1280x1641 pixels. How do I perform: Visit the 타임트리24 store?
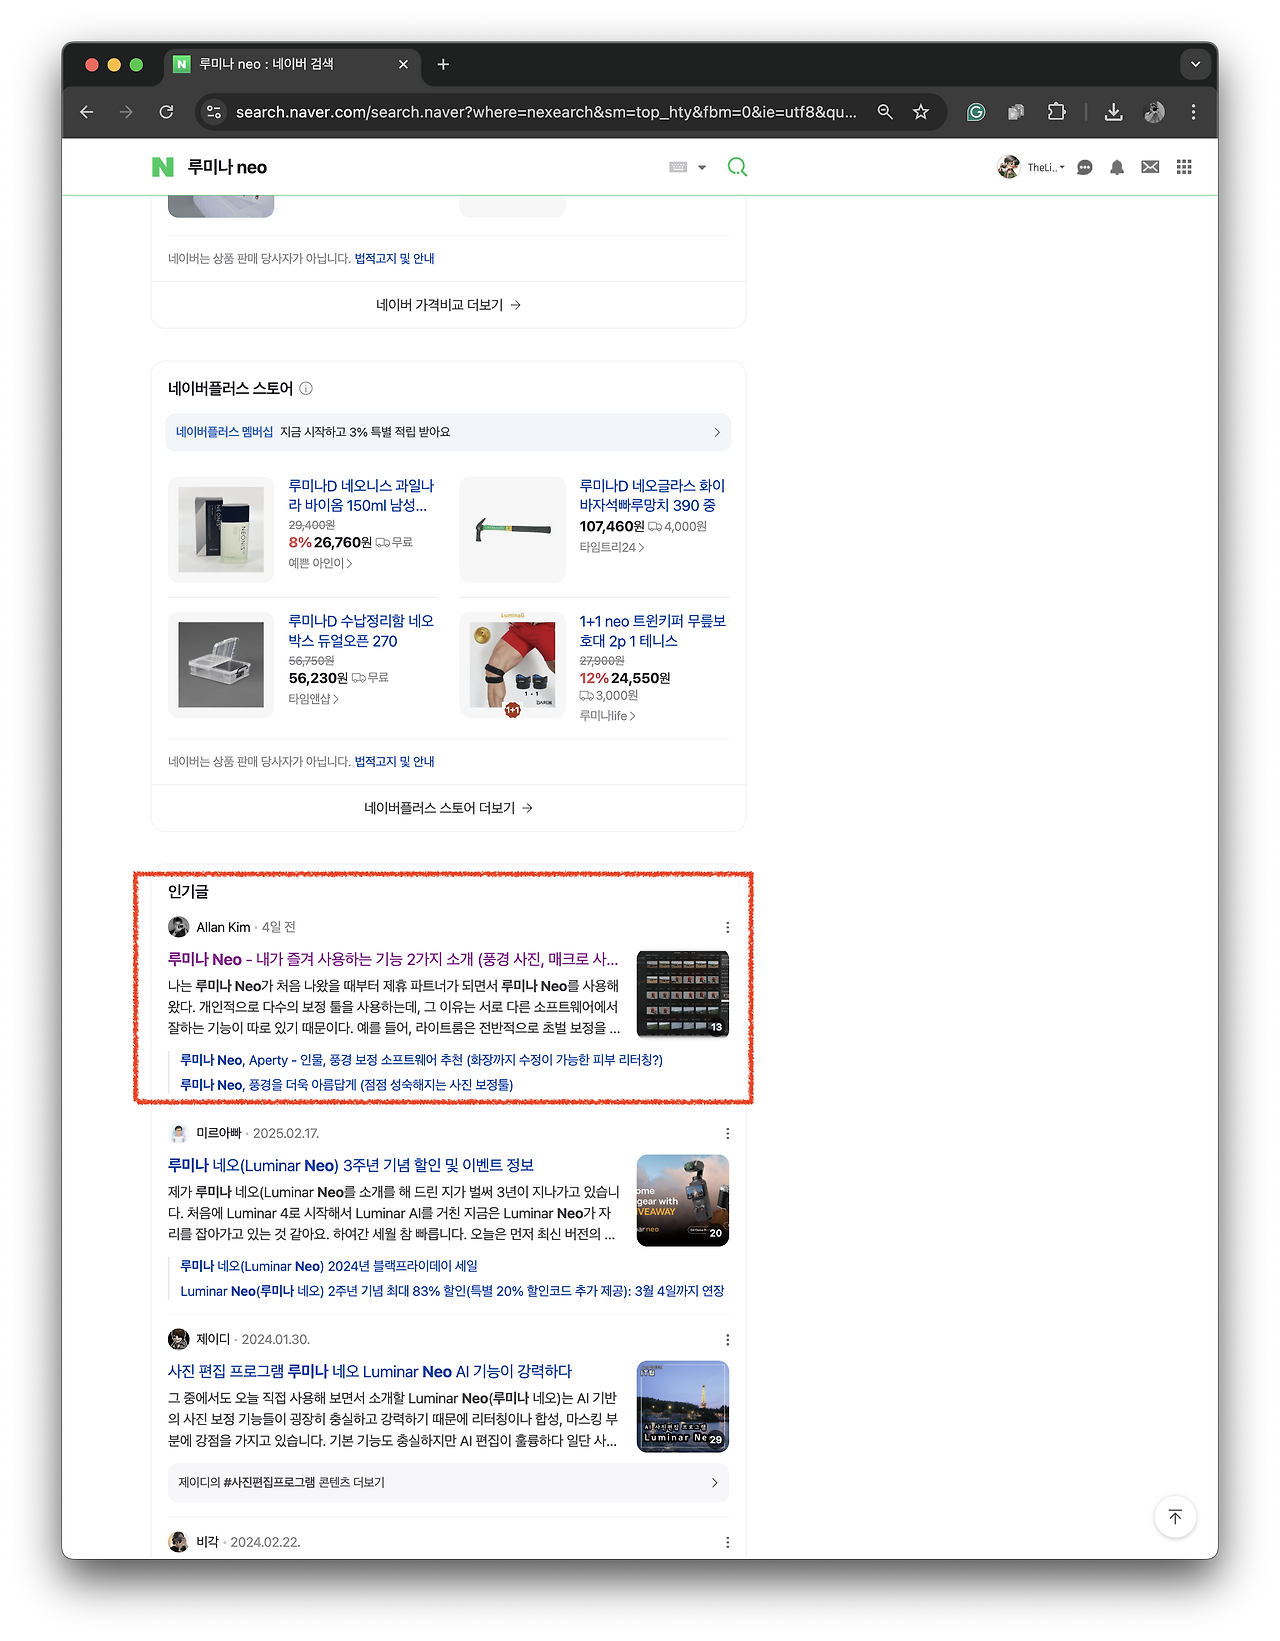tap(612, 547)
